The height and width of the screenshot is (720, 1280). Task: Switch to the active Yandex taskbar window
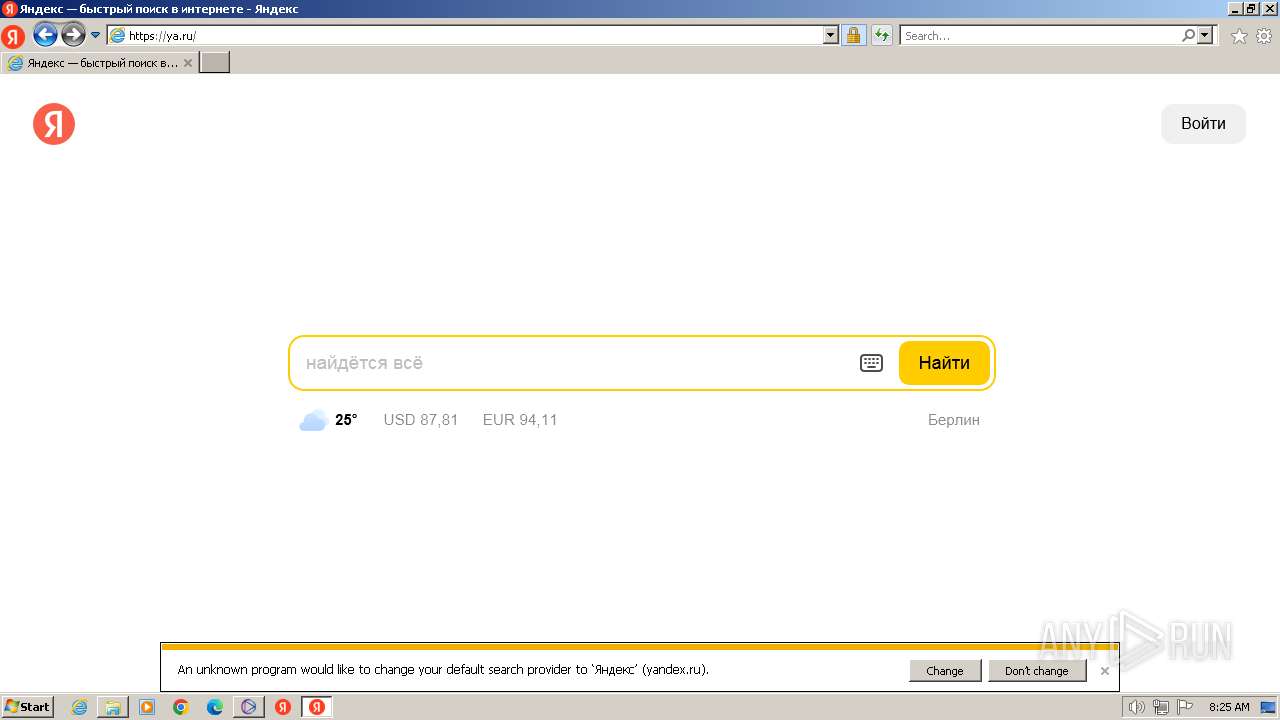click(x=317, y=707)
